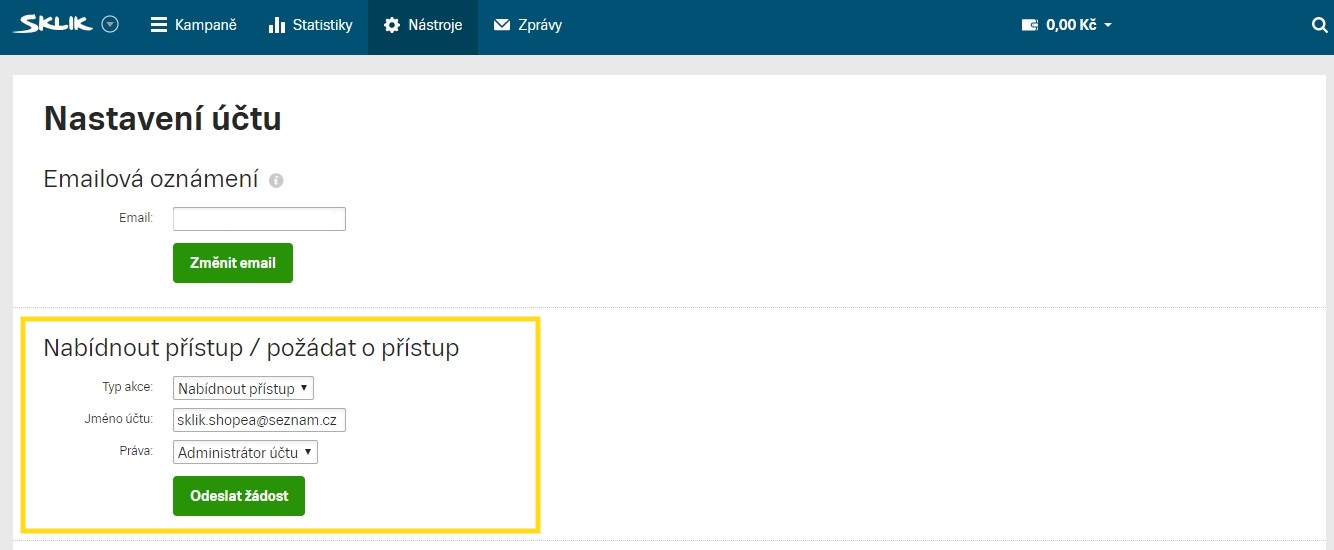Expand the 0,00 Kč balance caret
Viewport: 1334px width, 550px height.
[1108, 26]
